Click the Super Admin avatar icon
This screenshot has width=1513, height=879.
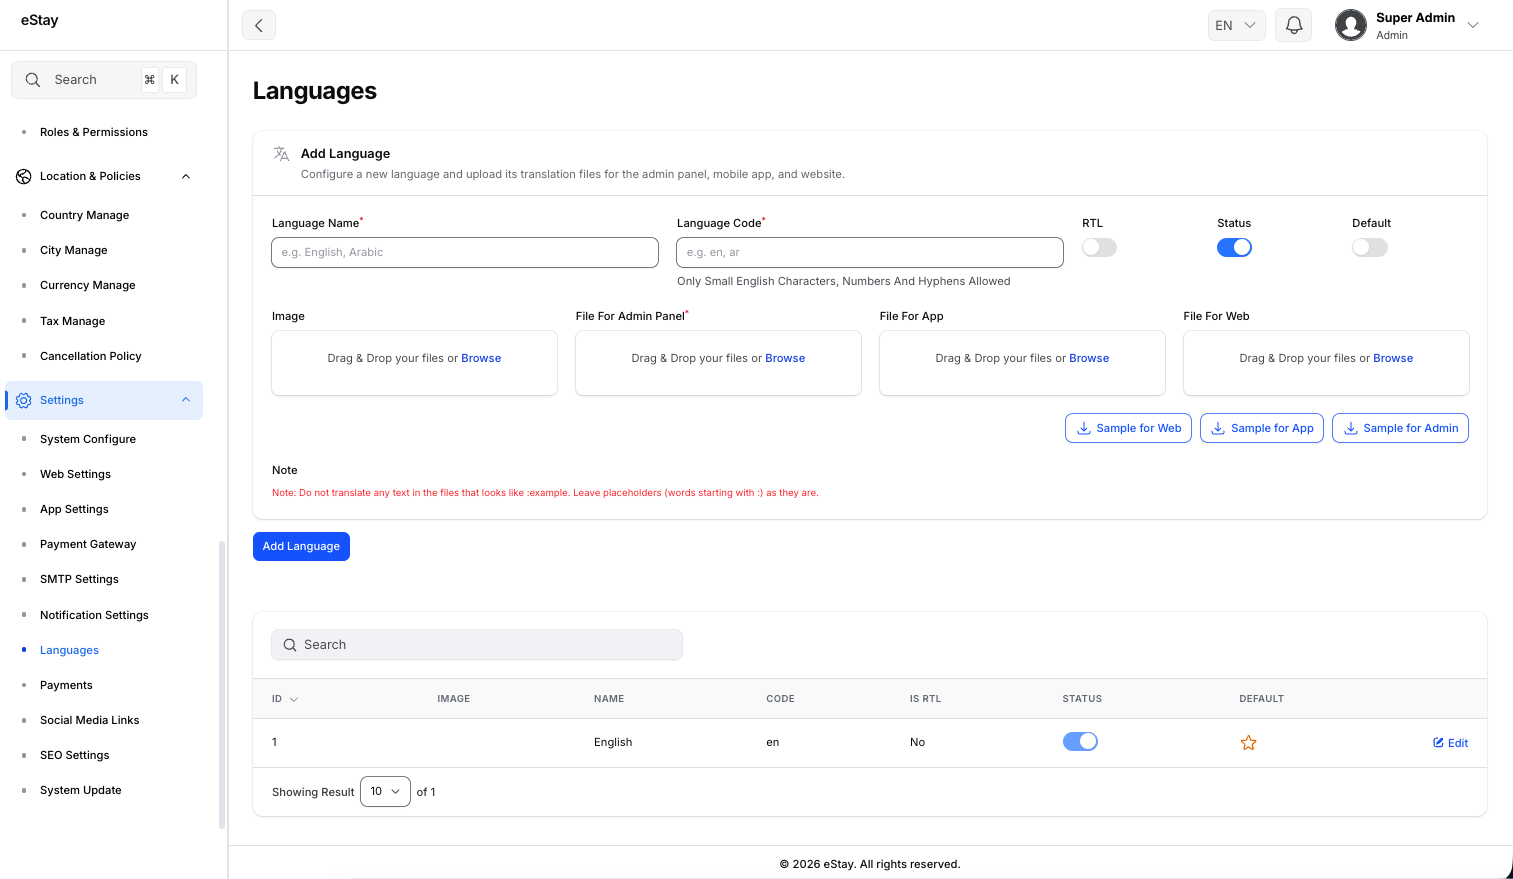point(1351,25)
